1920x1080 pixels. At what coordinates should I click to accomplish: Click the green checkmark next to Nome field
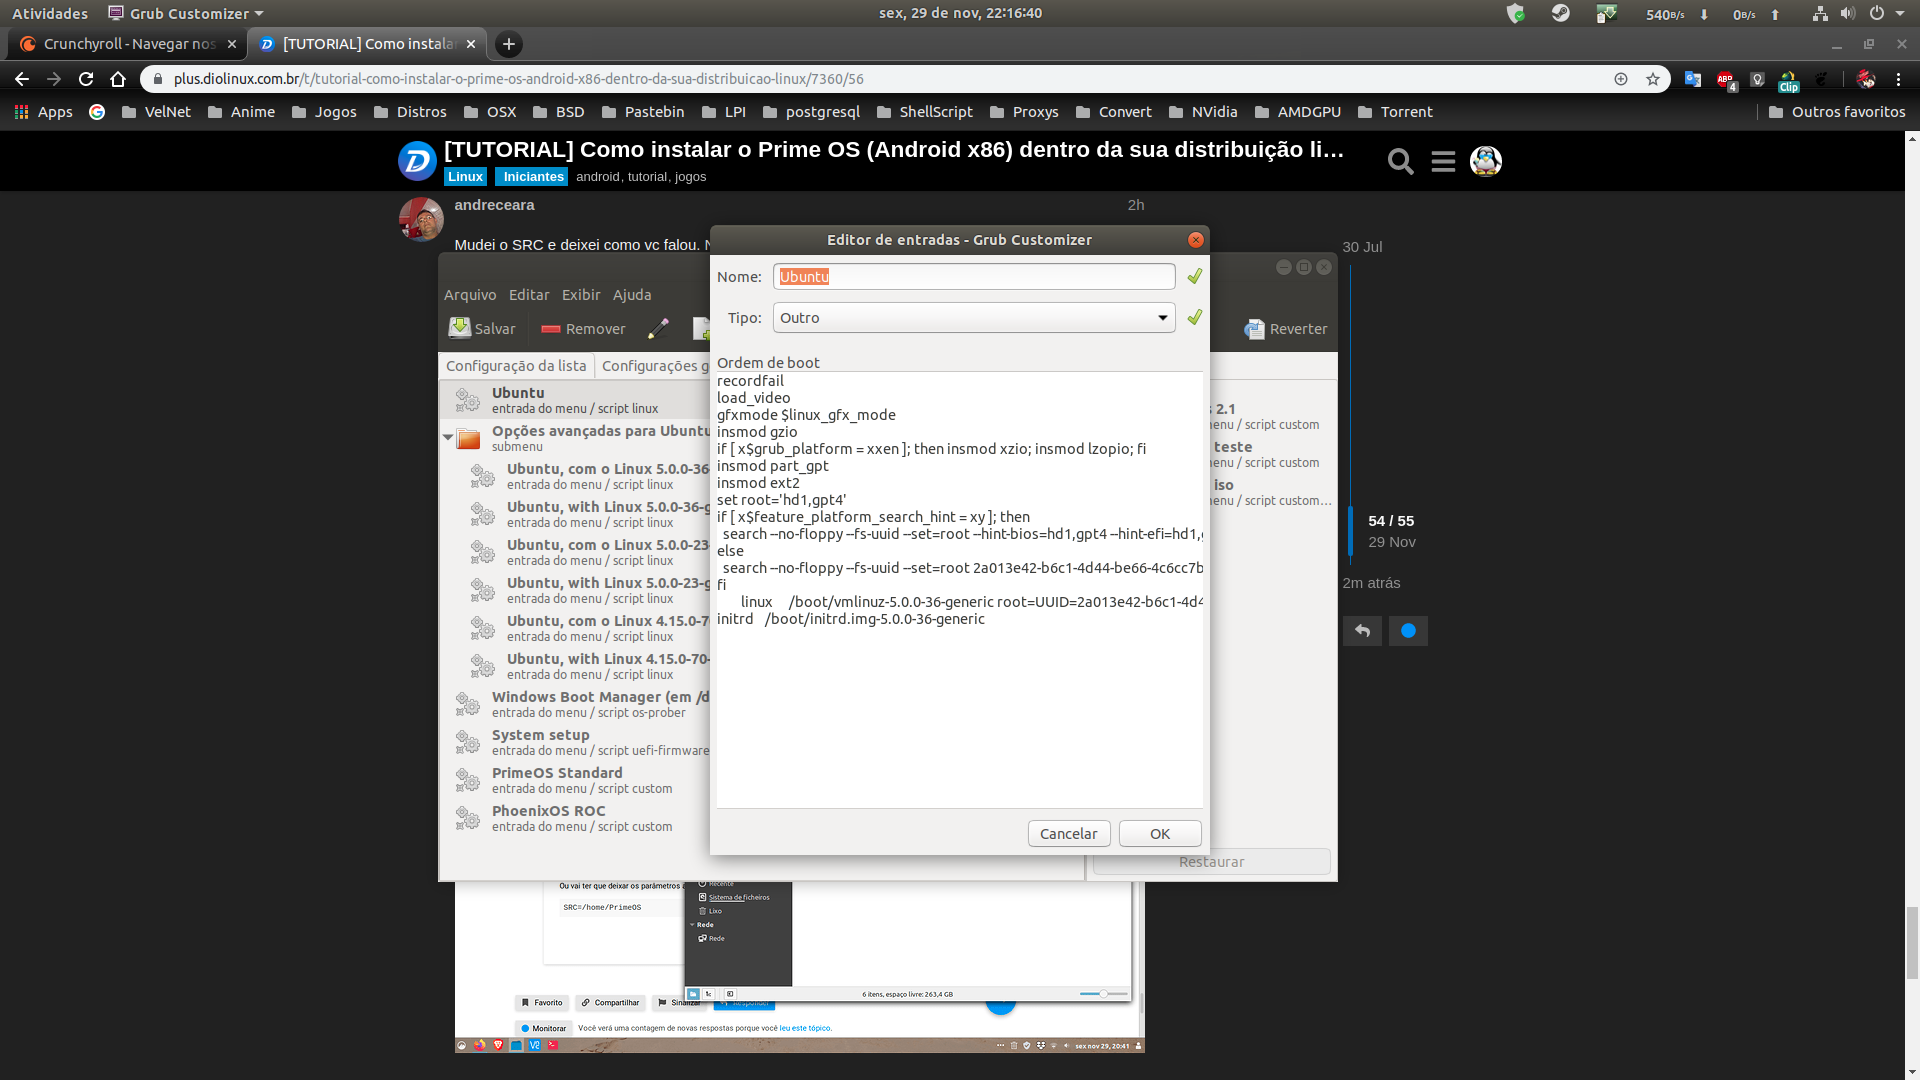1195,276
